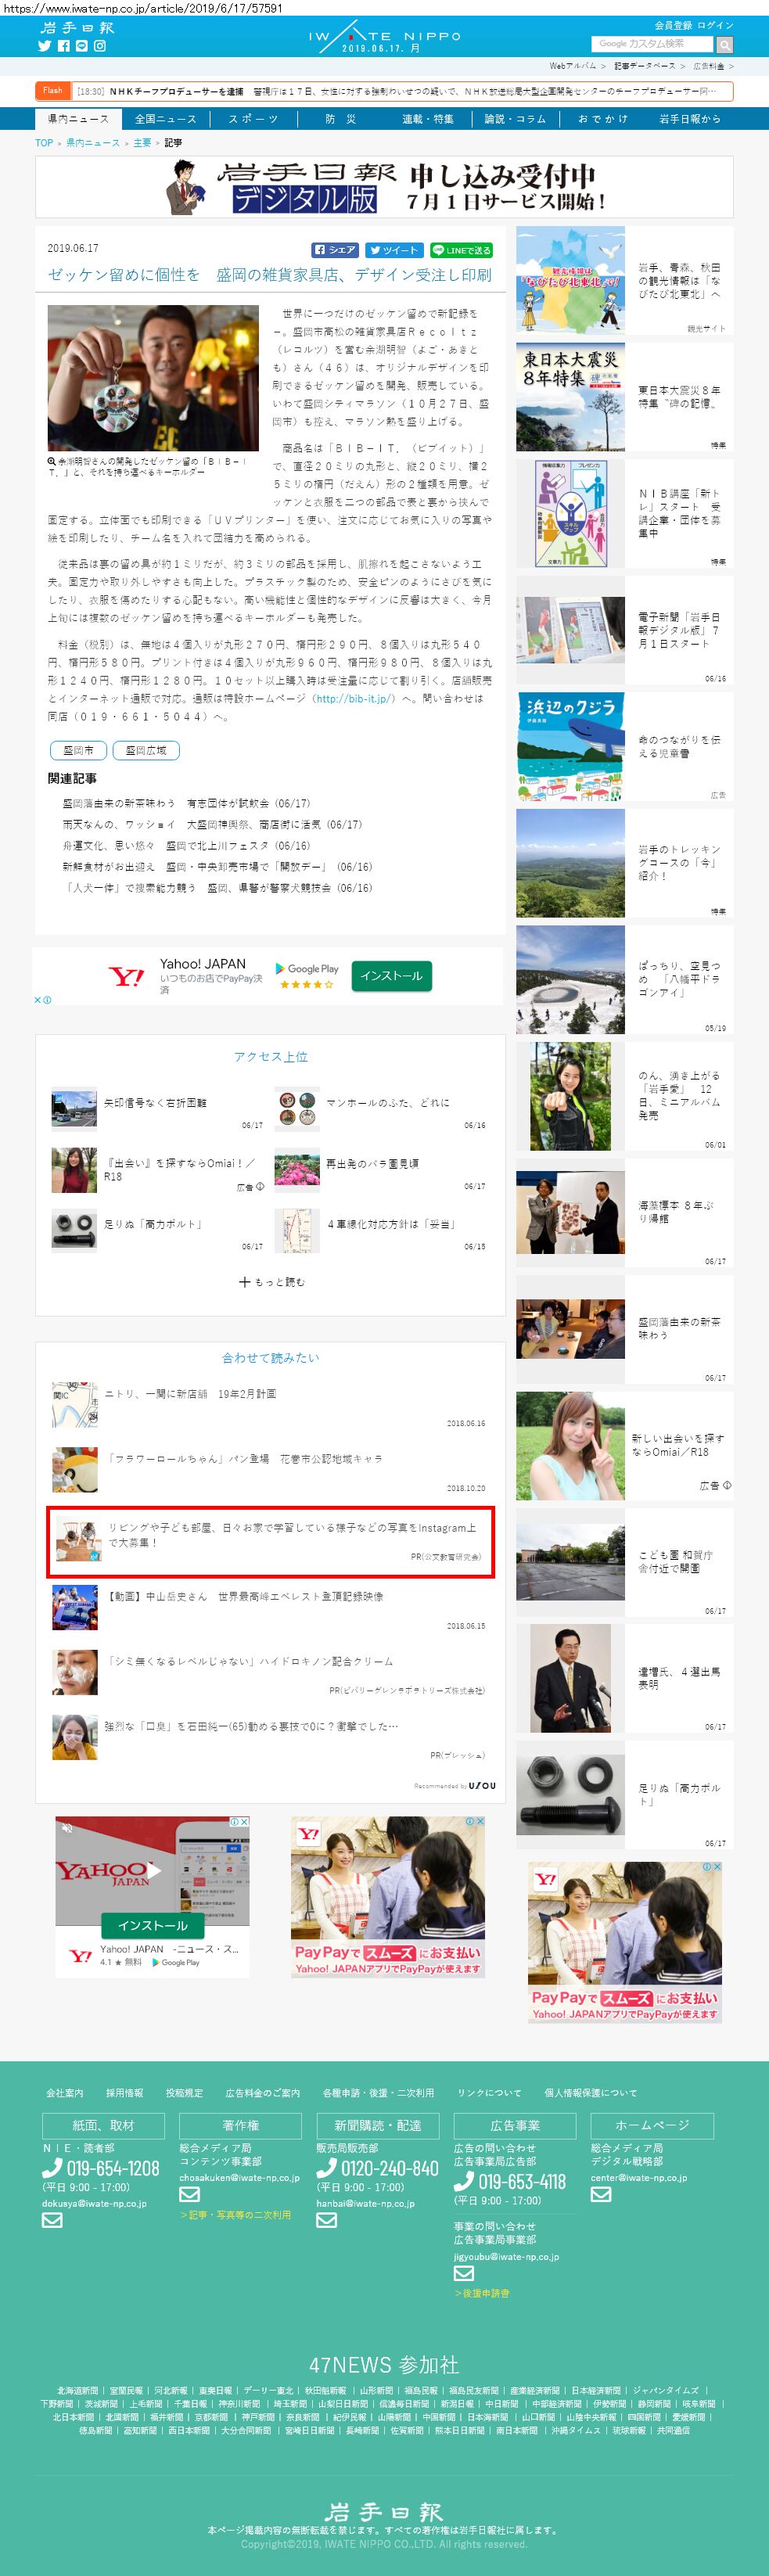Go to TOP in the breadcrumb
The height and width of the screenshot is (2576, 769).
pyautogui.click(x=44, y=143)
